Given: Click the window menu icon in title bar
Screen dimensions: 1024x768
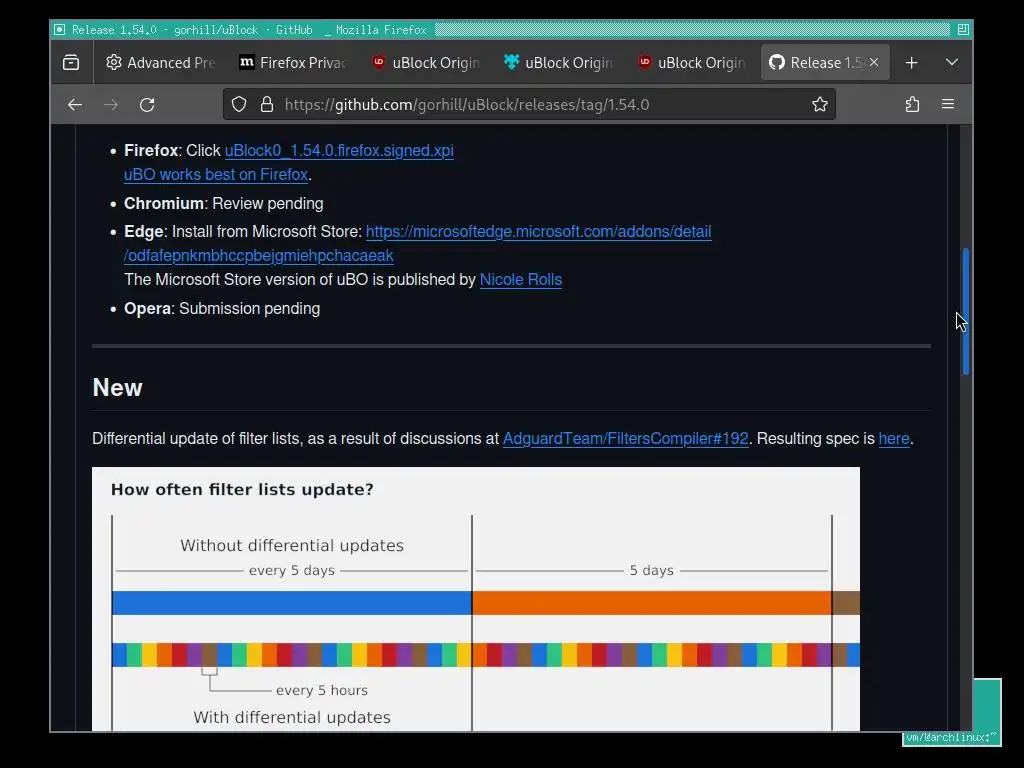Looking at the screenshot, I should [x=59, y=29].
